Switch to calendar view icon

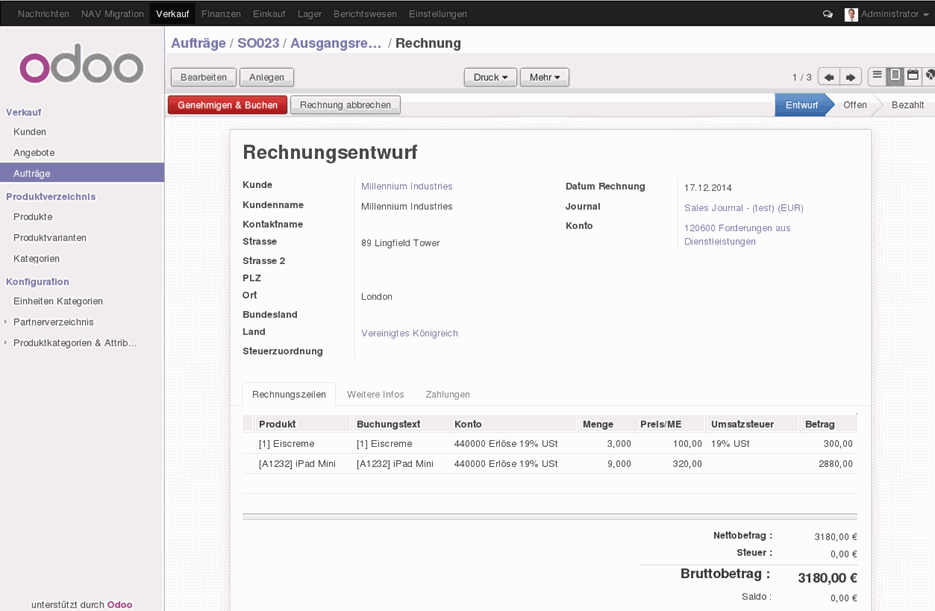pyautogui.click(x=913, y=76)
